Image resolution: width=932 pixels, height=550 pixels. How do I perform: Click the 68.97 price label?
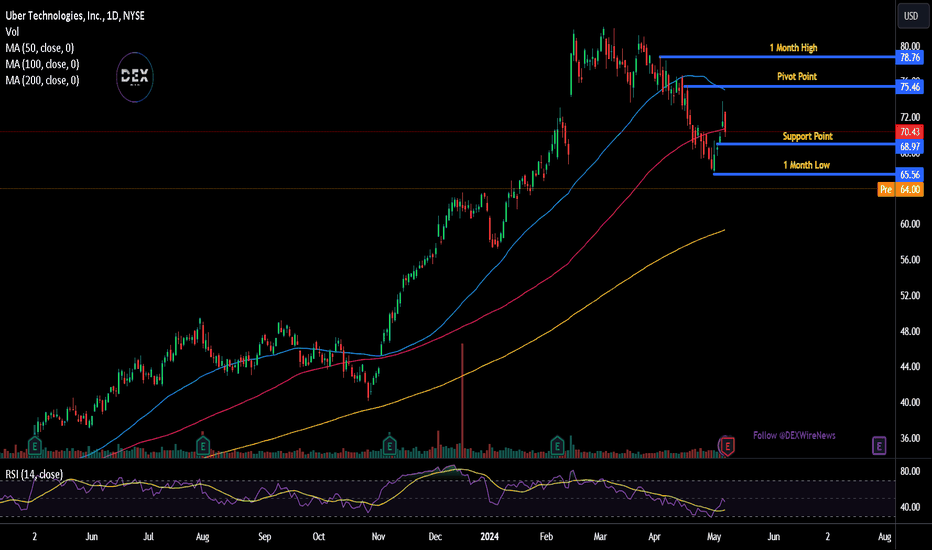(910, 146)
